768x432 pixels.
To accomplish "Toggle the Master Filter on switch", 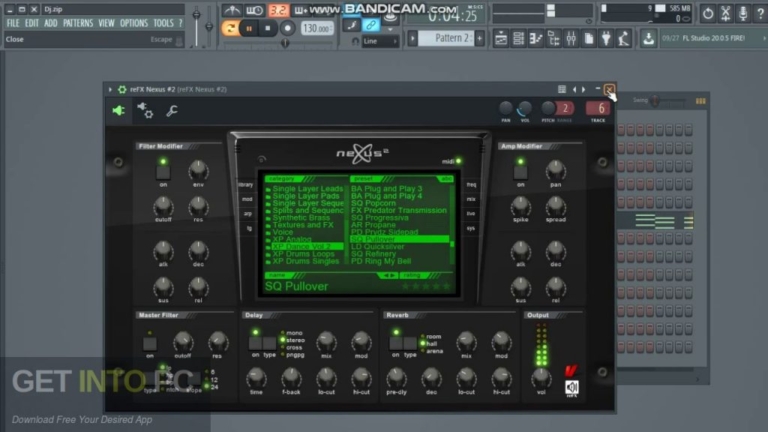I will pyautogui.click(x=150, y=343).
